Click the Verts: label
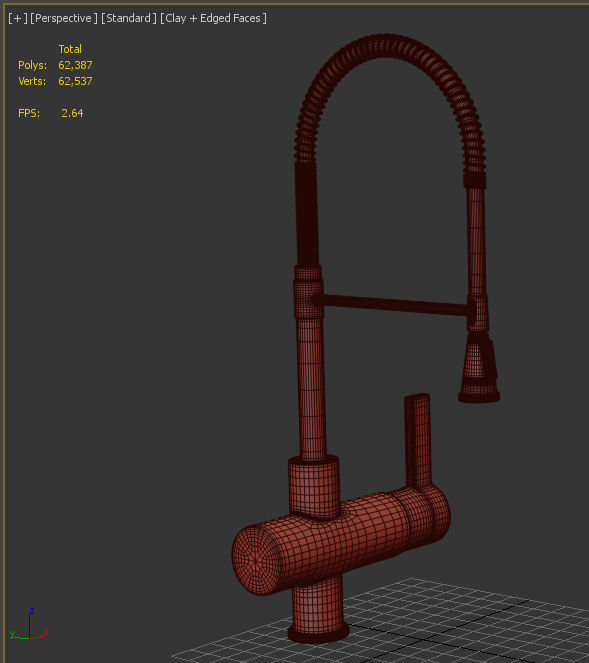This screenshot has width=589, height=663. click(x=32, y=81)
